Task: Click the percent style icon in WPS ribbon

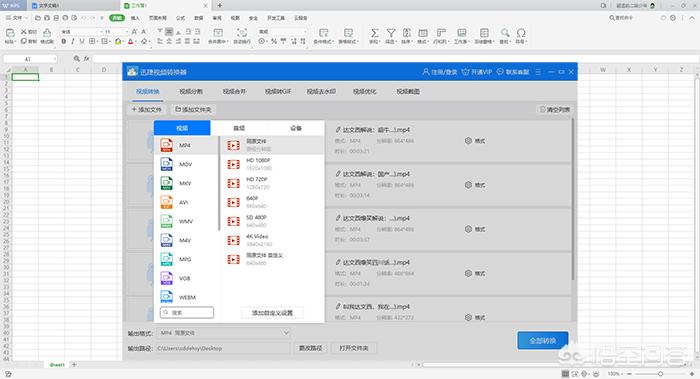Action: [x=274, y=41]
